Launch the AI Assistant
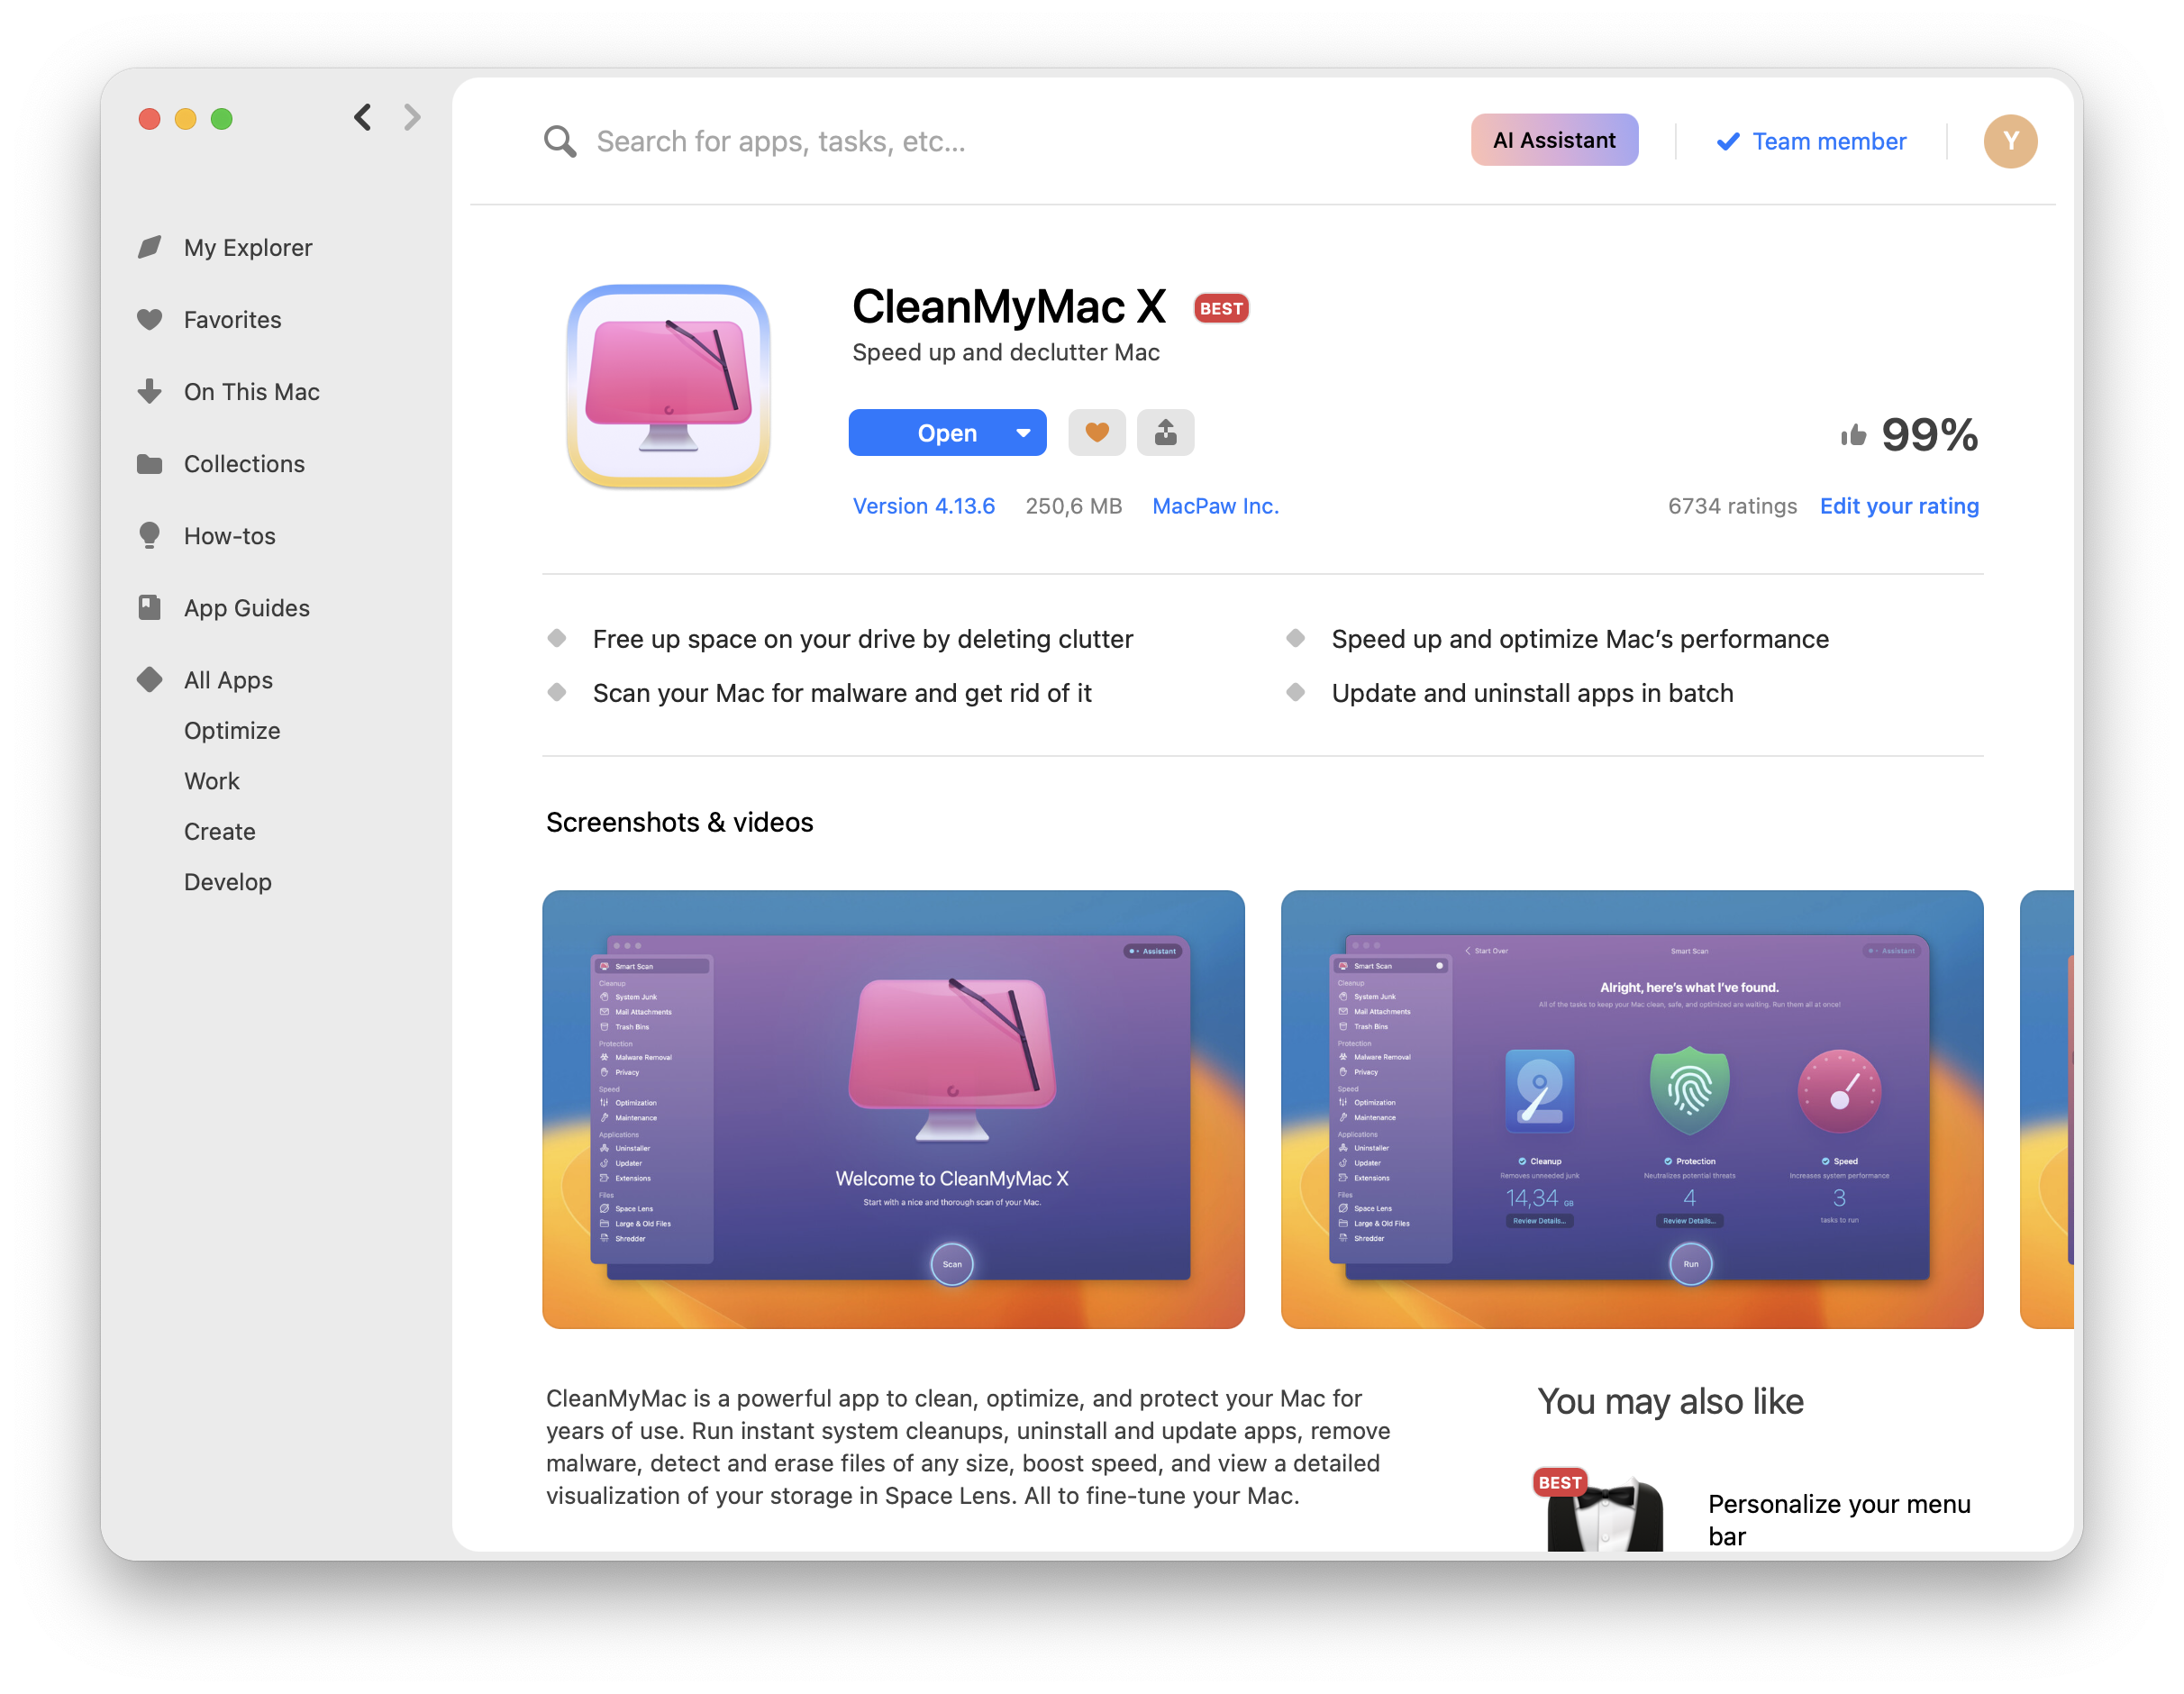Screen dimensions: 2184x1694 (1554, 140)
